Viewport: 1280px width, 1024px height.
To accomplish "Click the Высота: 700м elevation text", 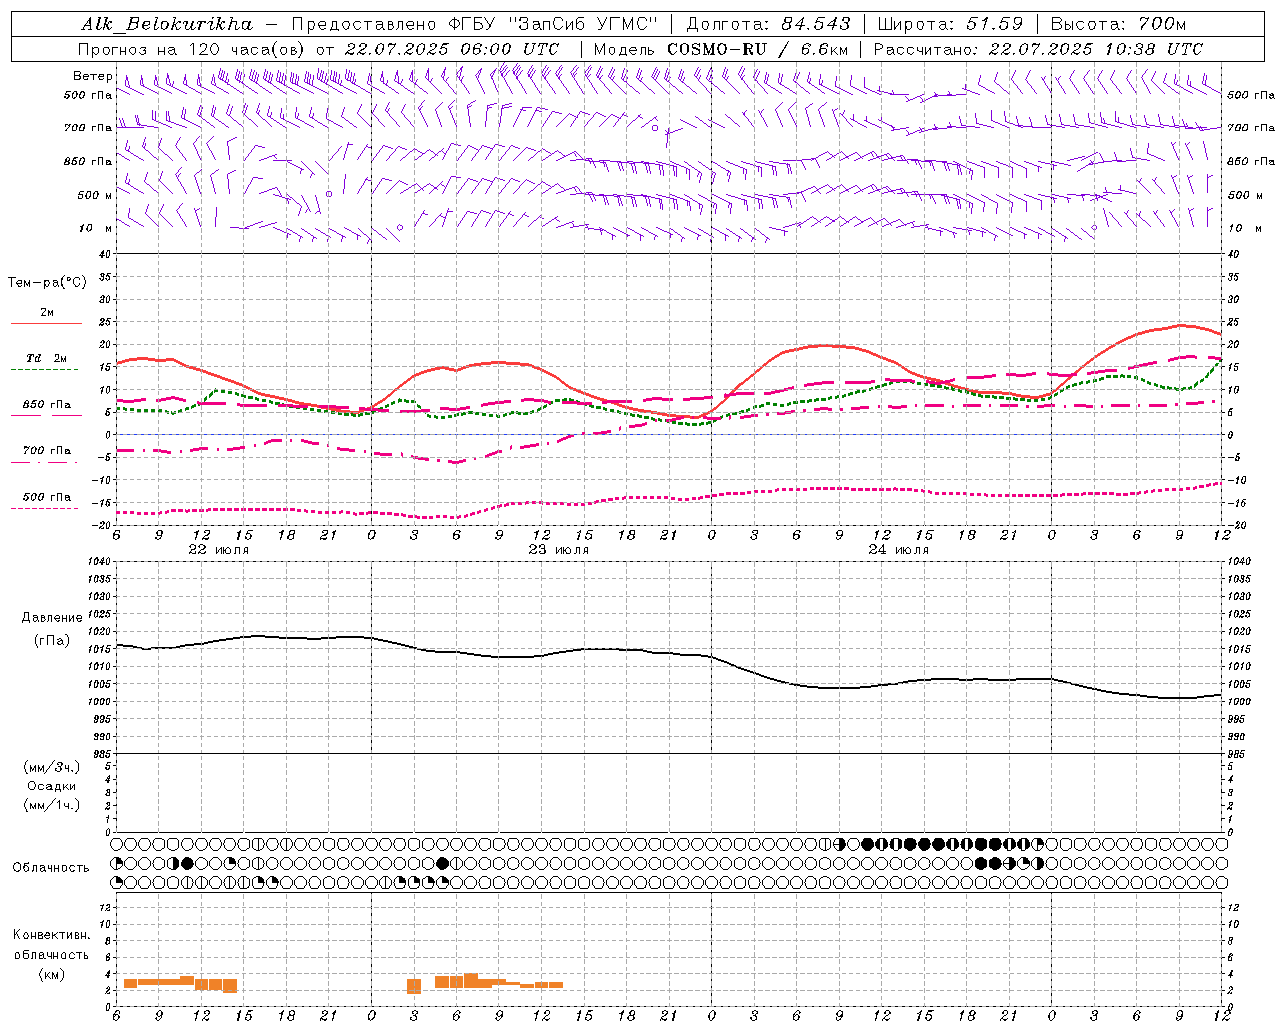I will (1119, 24).
